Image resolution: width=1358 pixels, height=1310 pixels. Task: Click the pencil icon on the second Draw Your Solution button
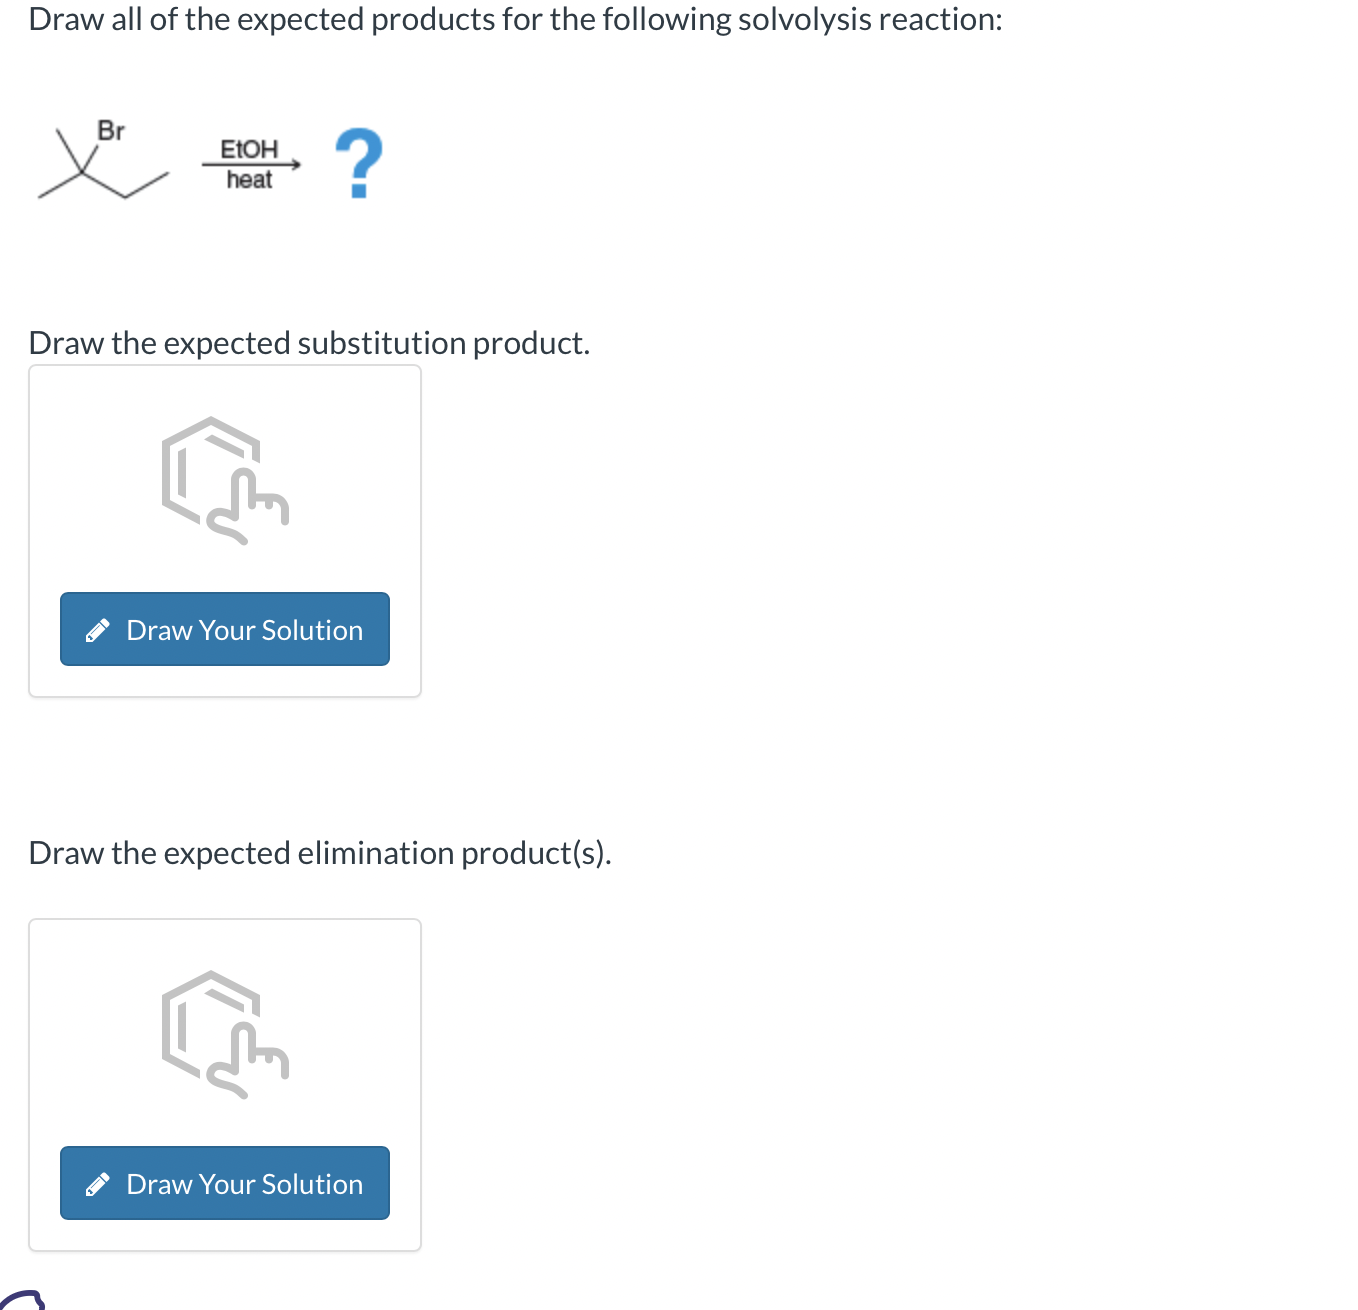[x=98, y=1183]
